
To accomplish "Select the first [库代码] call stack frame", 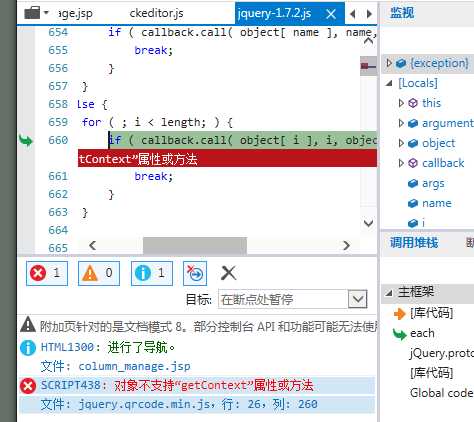I will tap(431, 313).
